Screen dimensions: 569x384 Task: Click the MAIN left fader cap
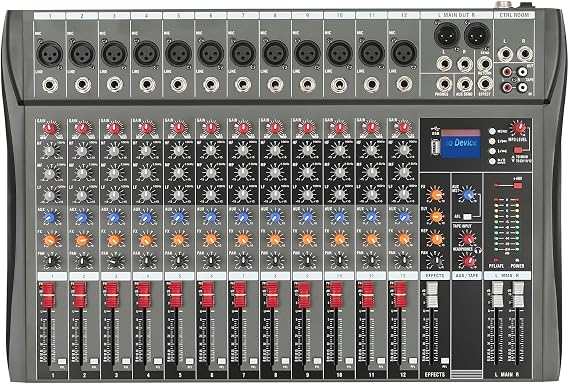click(x=497, y=295)
